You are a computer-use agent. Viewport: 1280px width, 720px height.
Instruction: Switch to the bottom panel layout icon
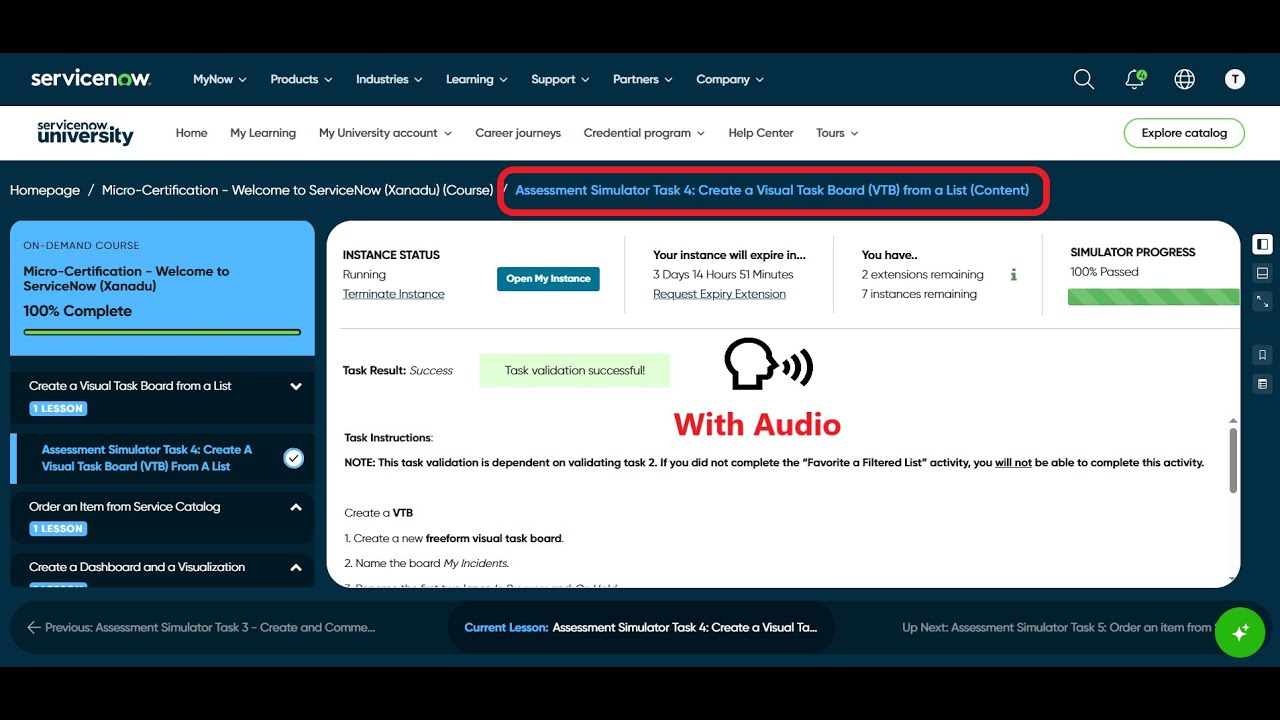coord(1263,273)
